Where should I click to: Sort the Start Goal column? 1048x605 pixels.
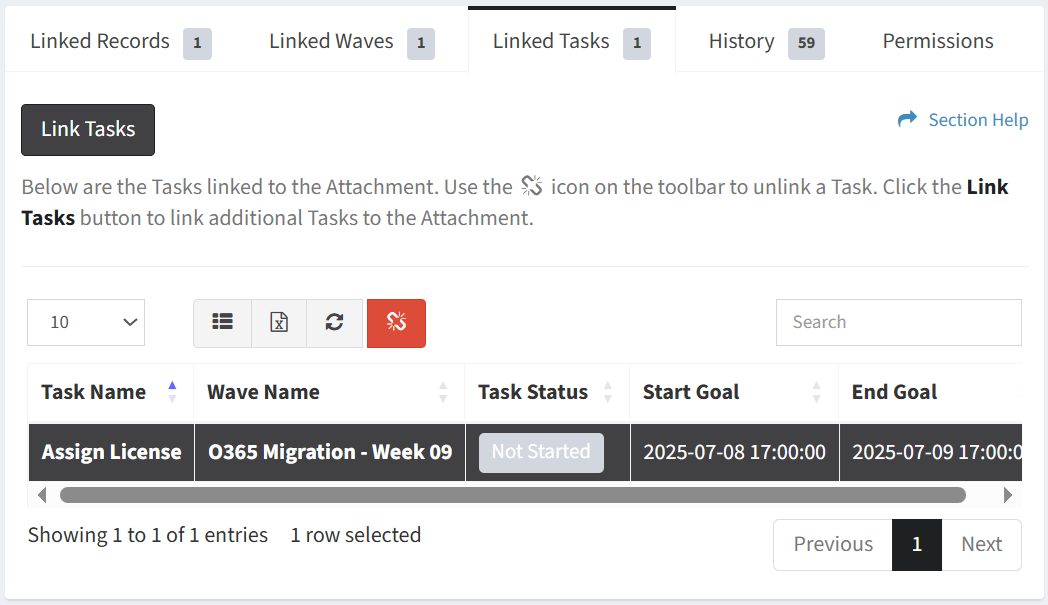pos(816,392)
